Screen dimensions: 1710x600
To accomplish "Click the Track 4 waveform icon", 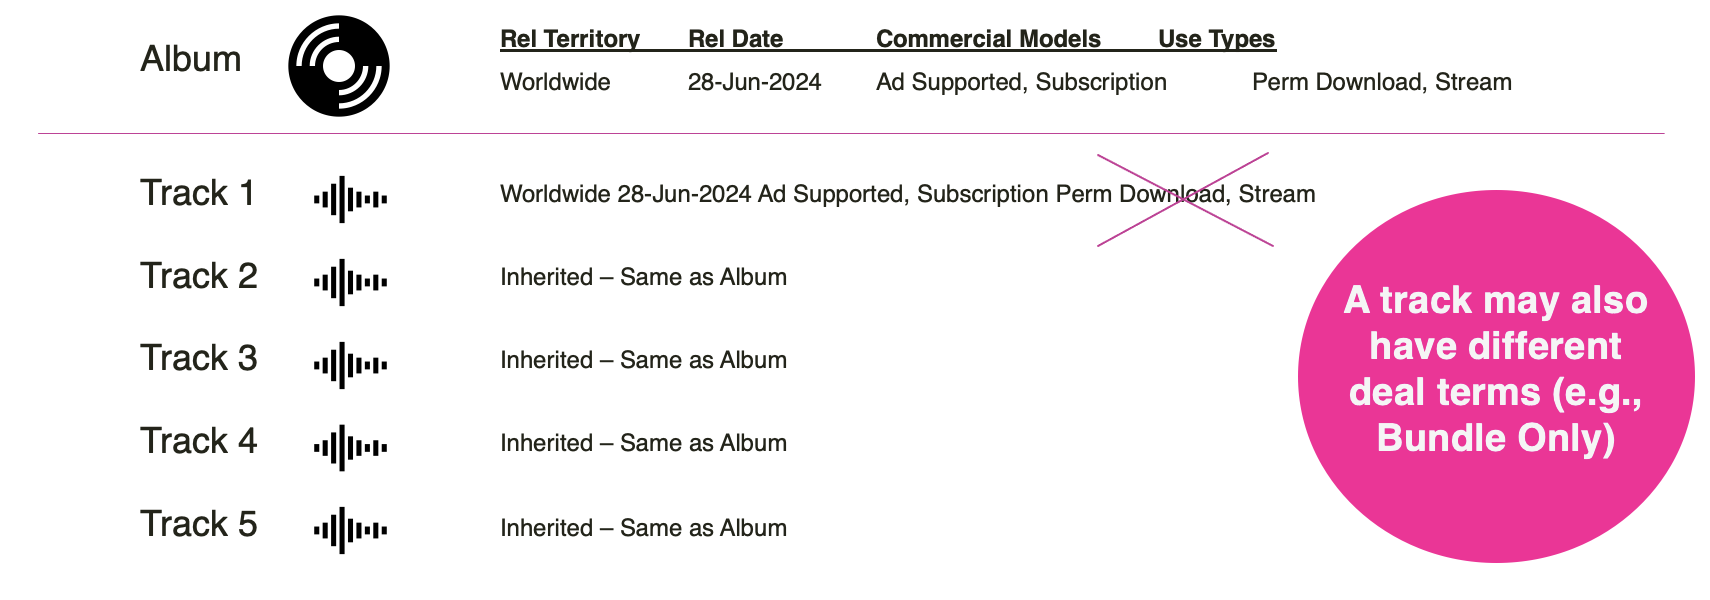I will 350,447.
